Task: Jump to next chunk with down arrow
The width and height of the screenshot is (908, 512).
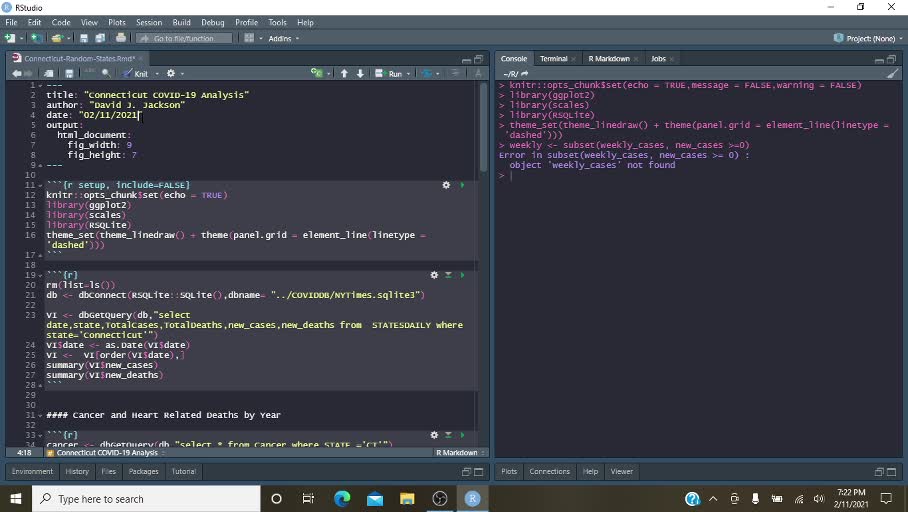Action: tap(360, 74)
